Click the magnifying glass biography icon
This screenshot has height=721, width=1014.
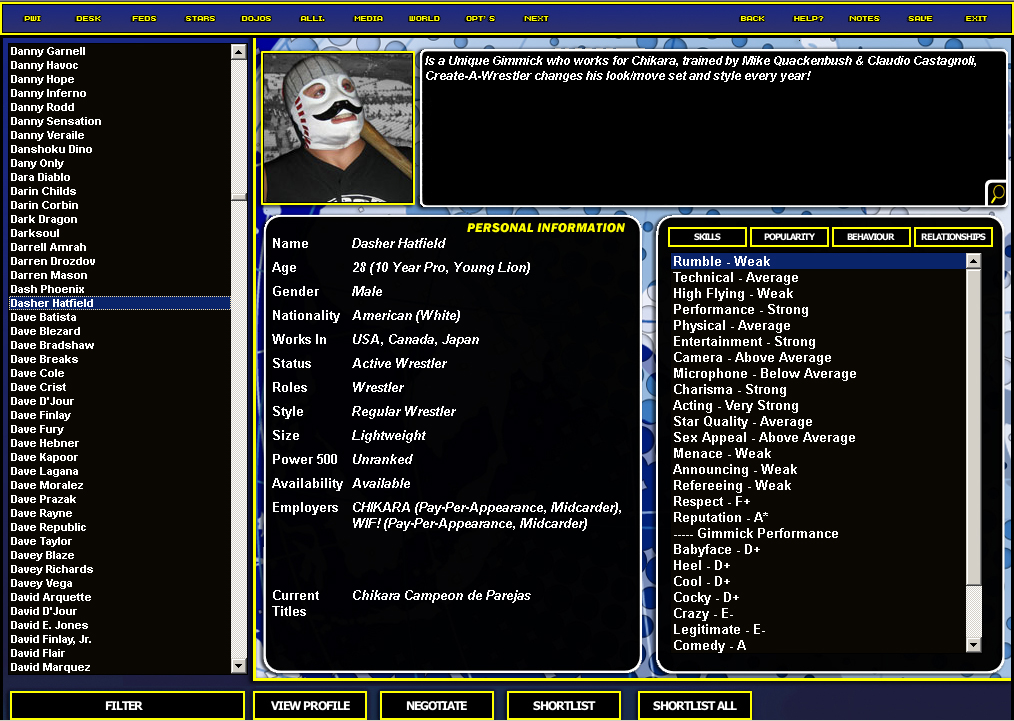point(997,193)
